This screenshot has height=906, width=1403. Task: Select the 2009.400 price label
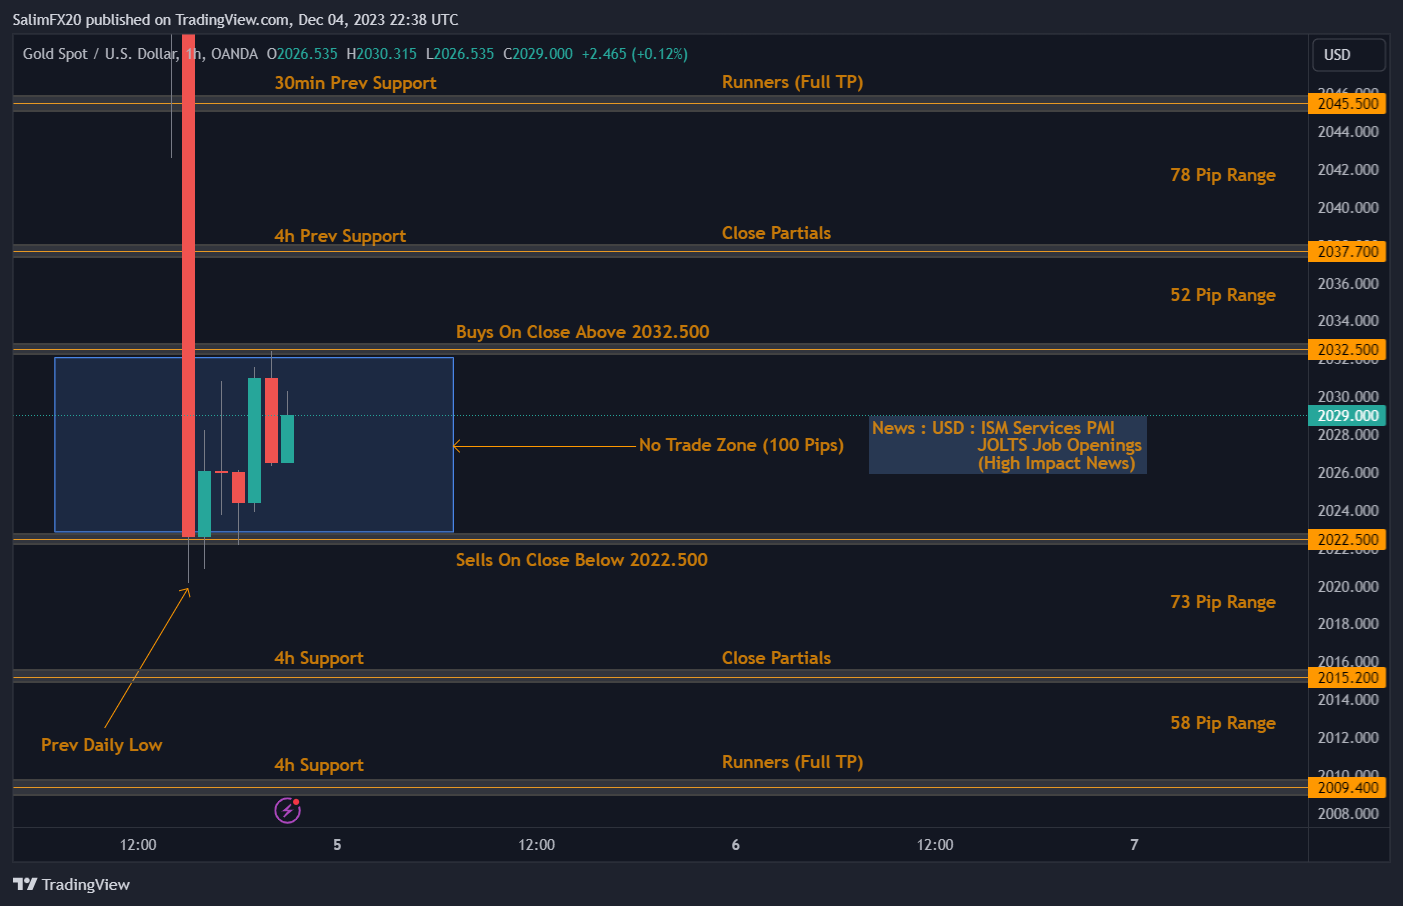pos(1347,787)
